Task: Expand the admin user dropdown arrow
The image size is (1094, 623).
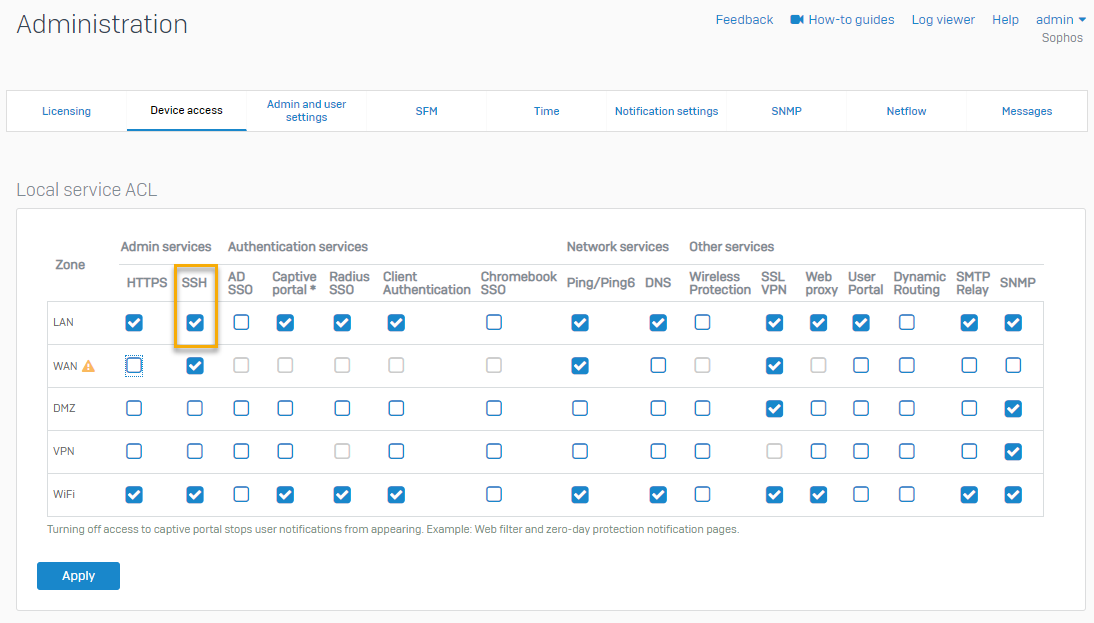Action: (1082, 20)
